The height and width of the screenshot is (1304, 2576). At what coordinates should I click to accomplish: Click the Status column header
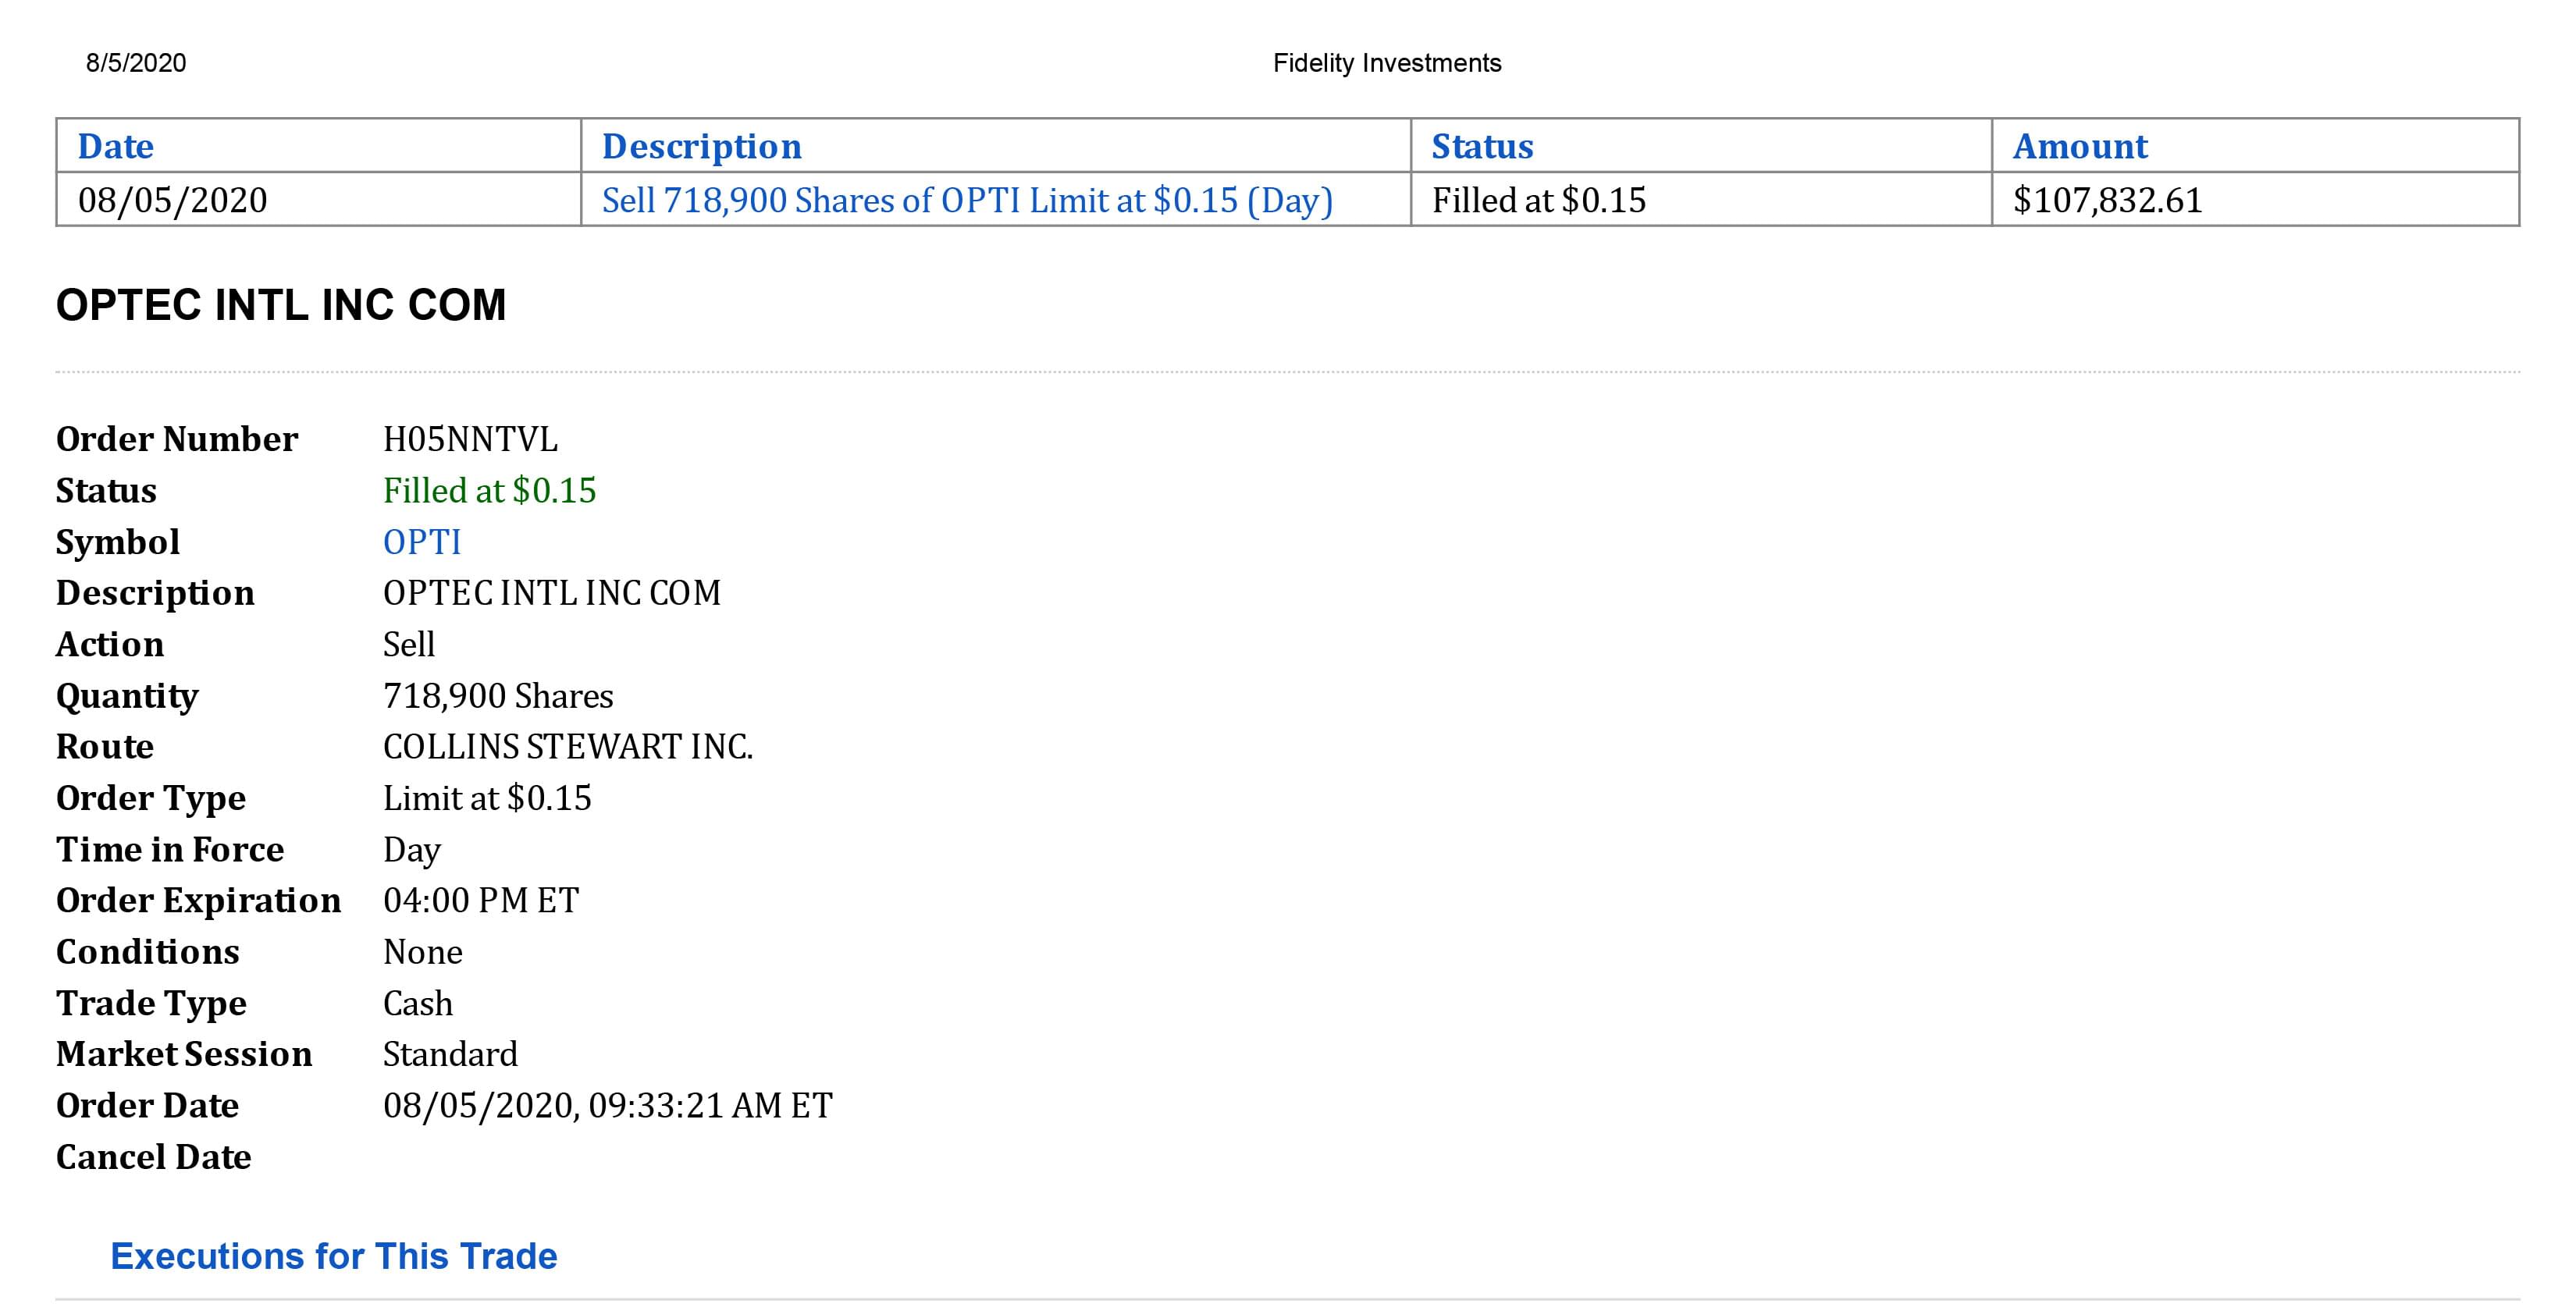[1482, 147]
